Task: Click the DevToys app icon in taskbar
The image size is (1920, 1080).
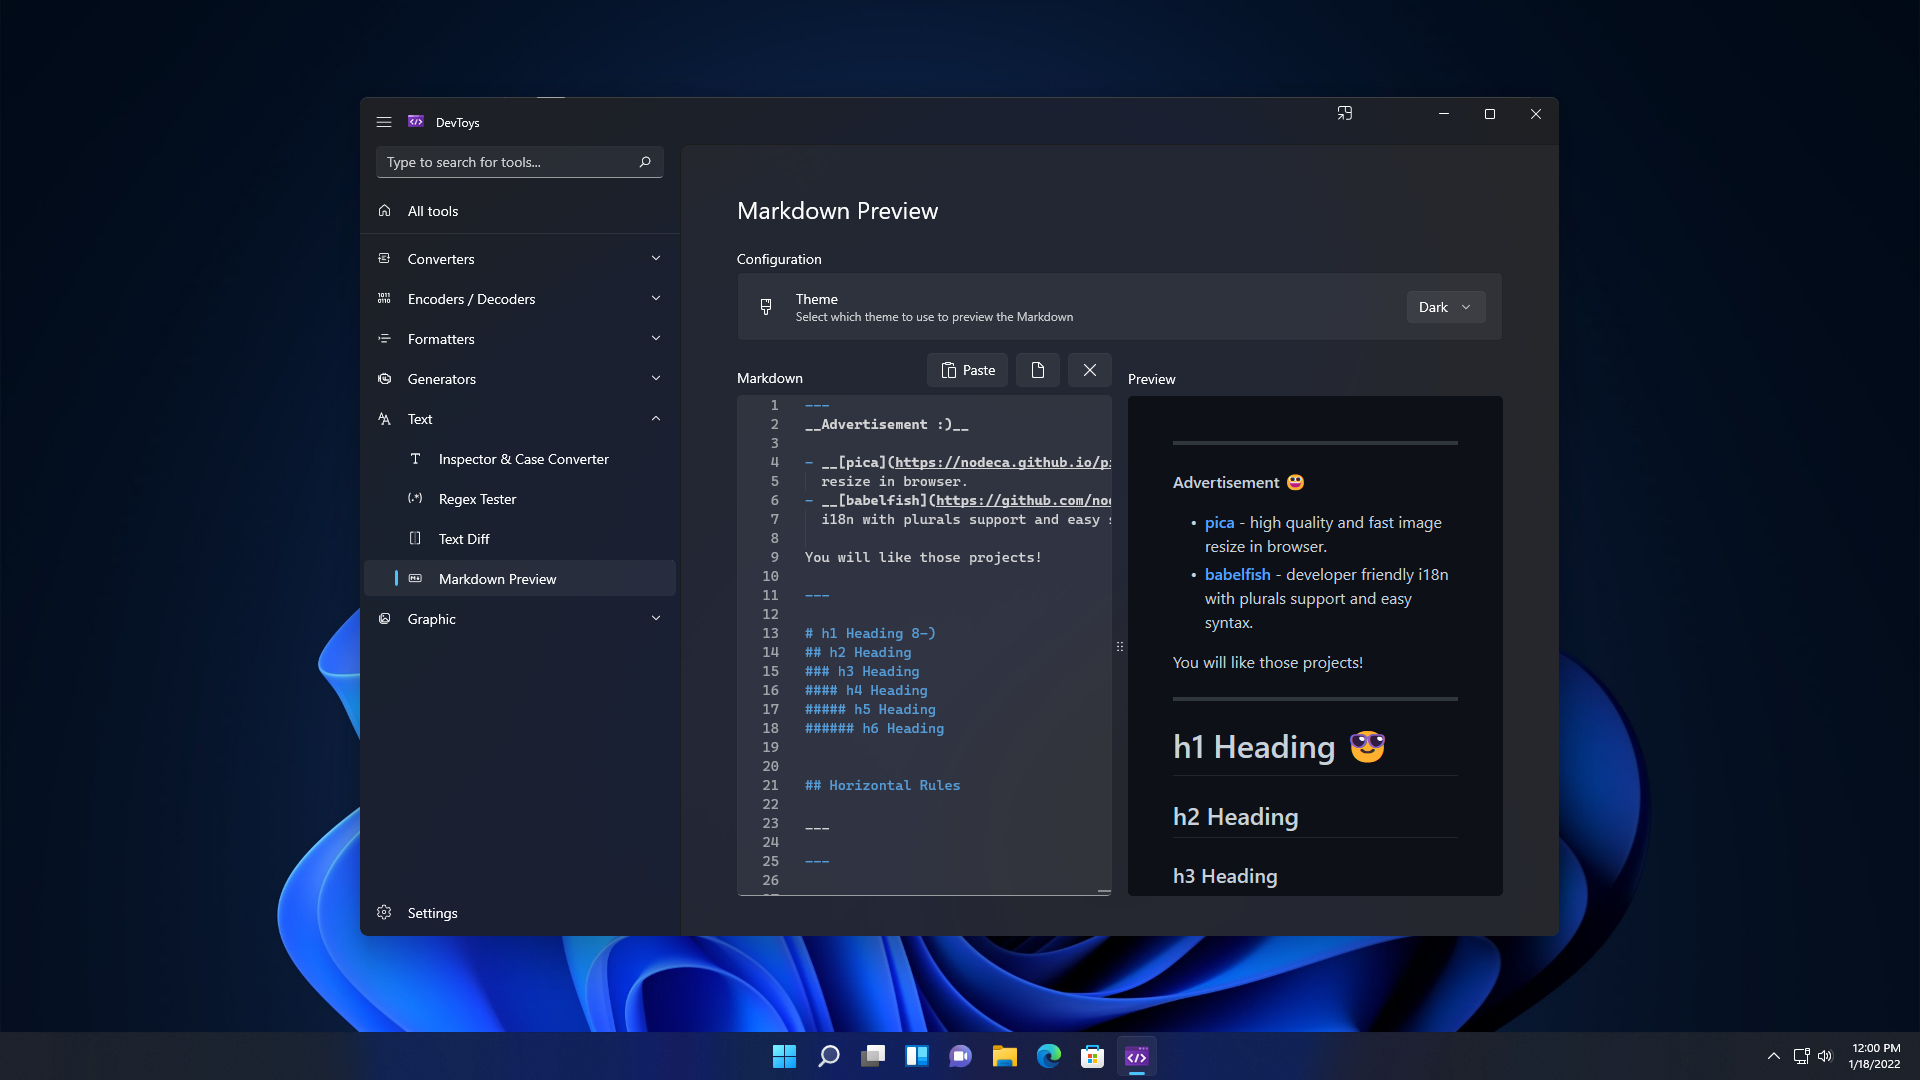Action: [x=1137, y=1055]
